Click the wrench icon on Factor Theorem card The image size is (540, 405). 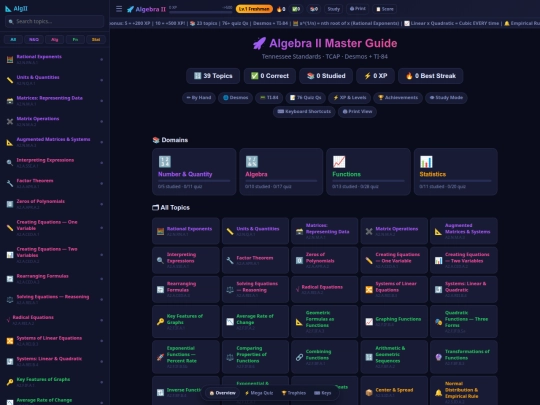(230, 260)
